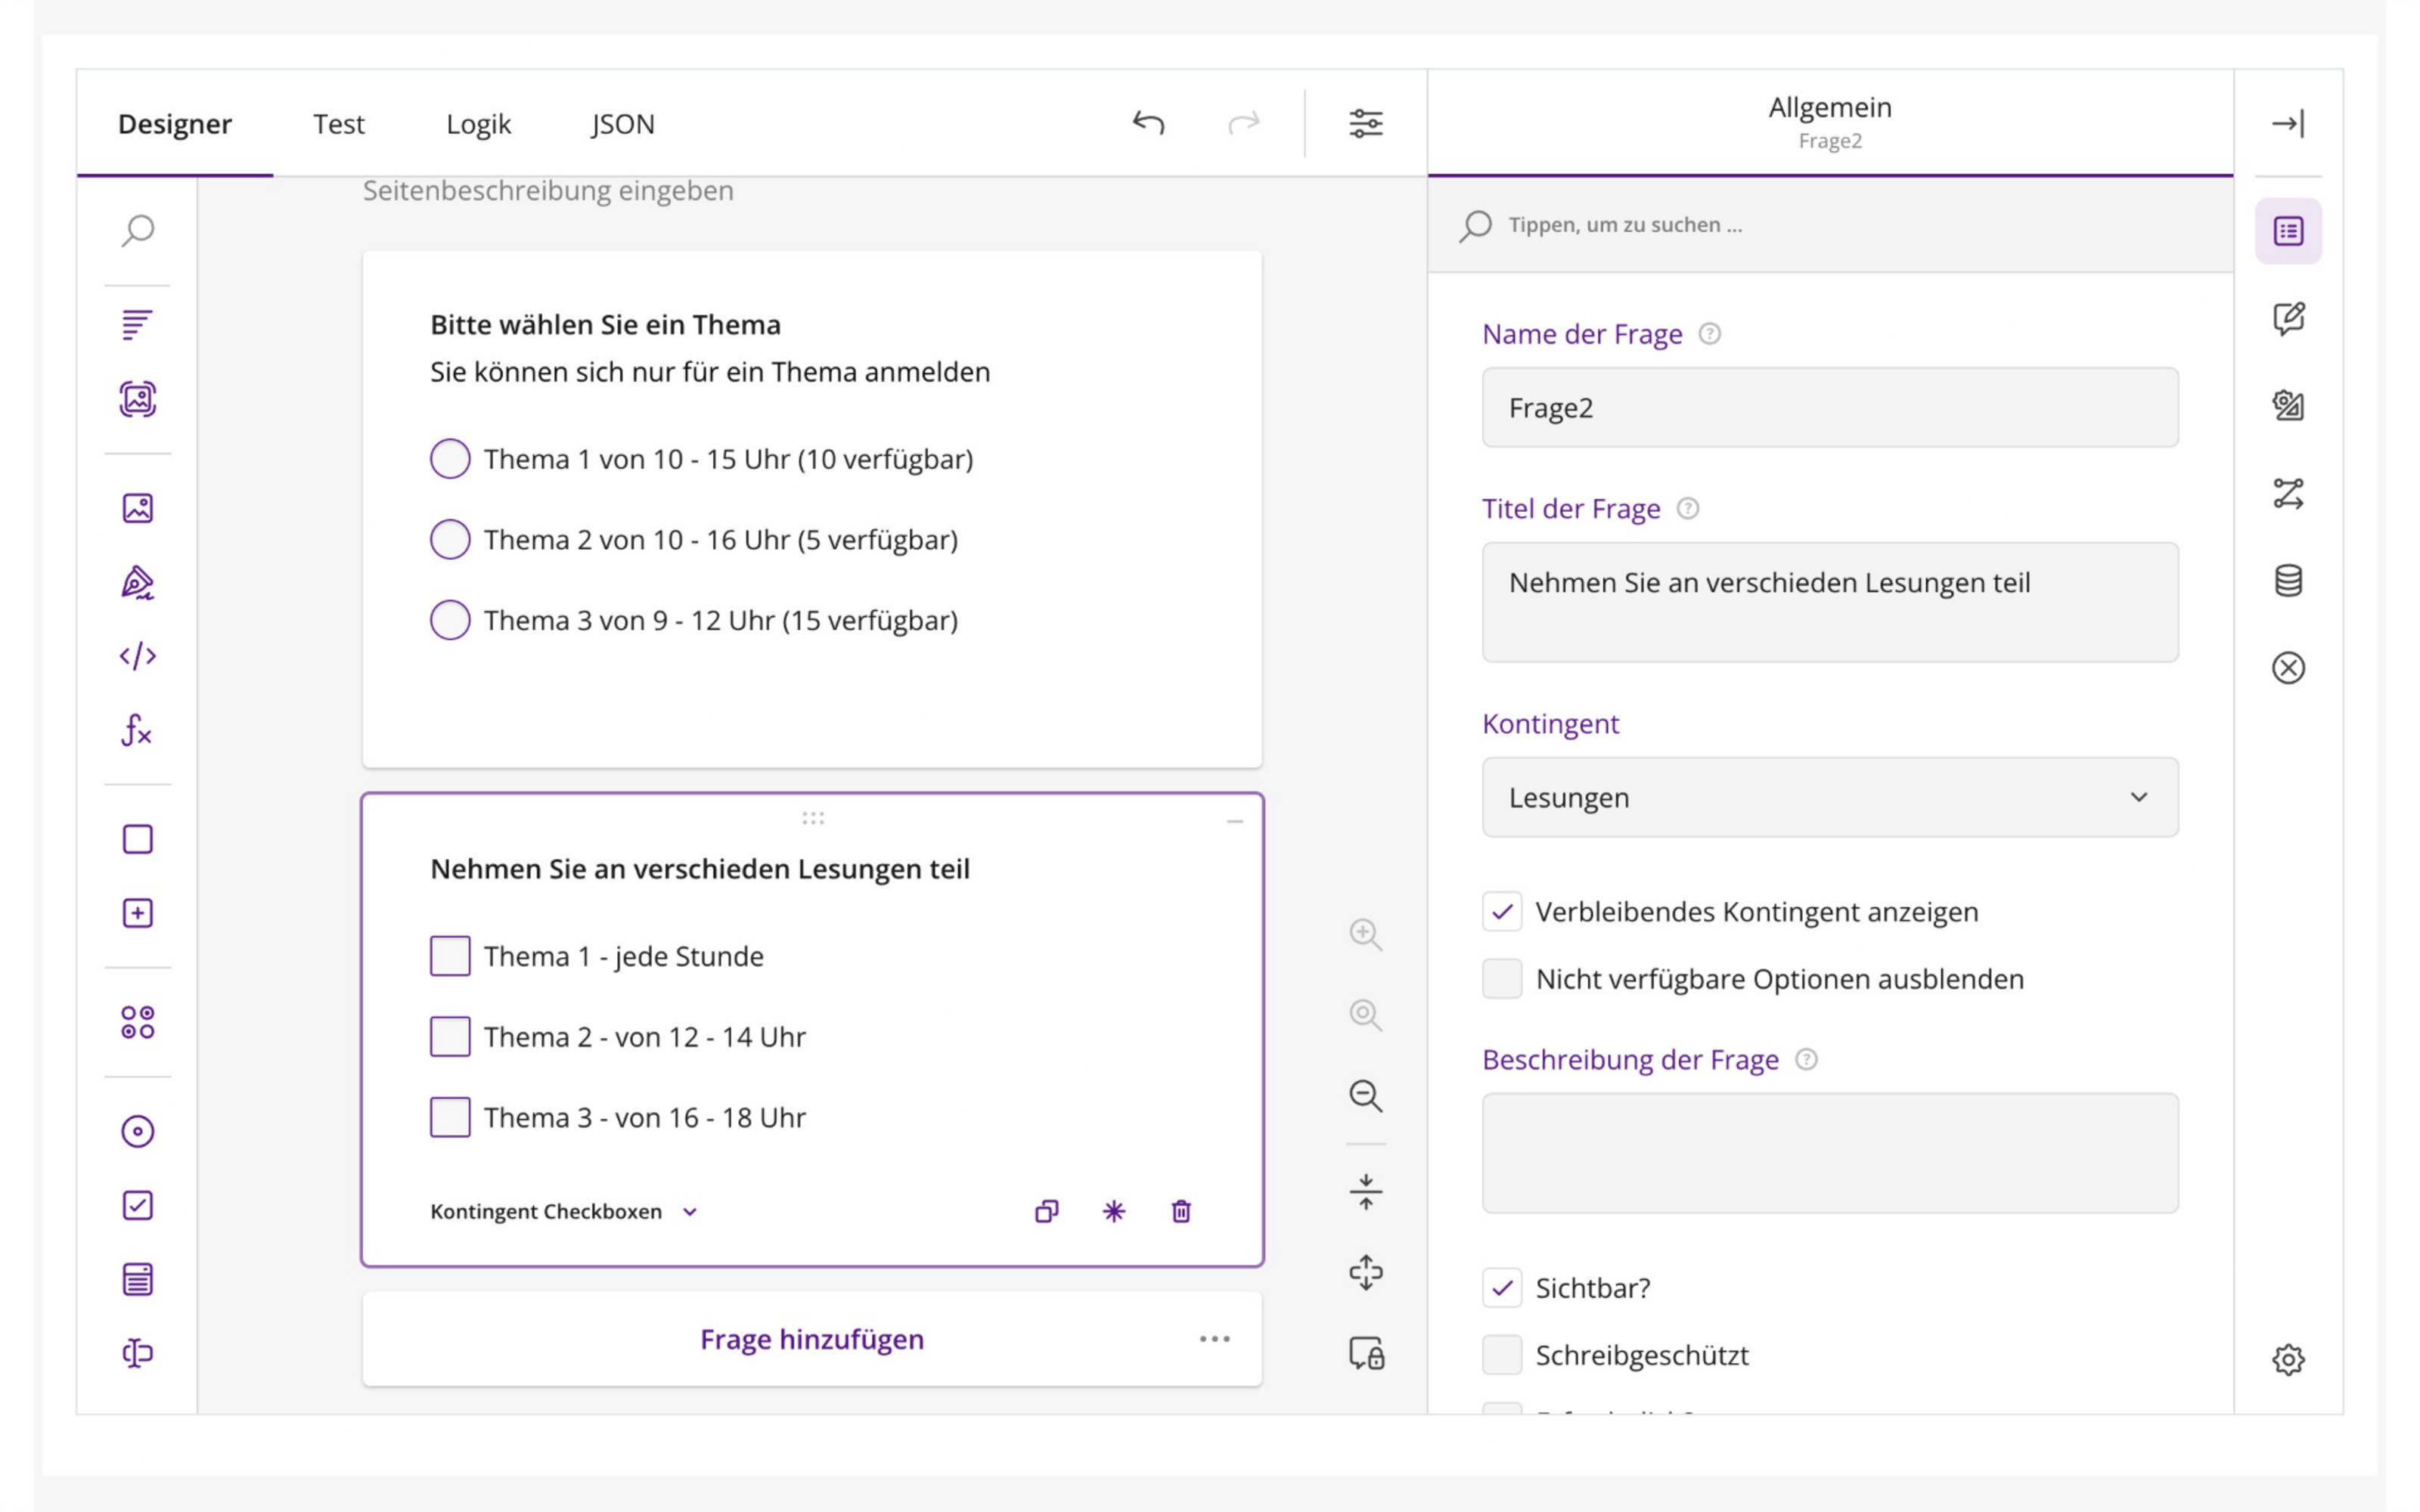Select the dynamic panel plus icon
Image resolution: width=2420 pixels, height=1512 pixels.
tap(138, 913)
